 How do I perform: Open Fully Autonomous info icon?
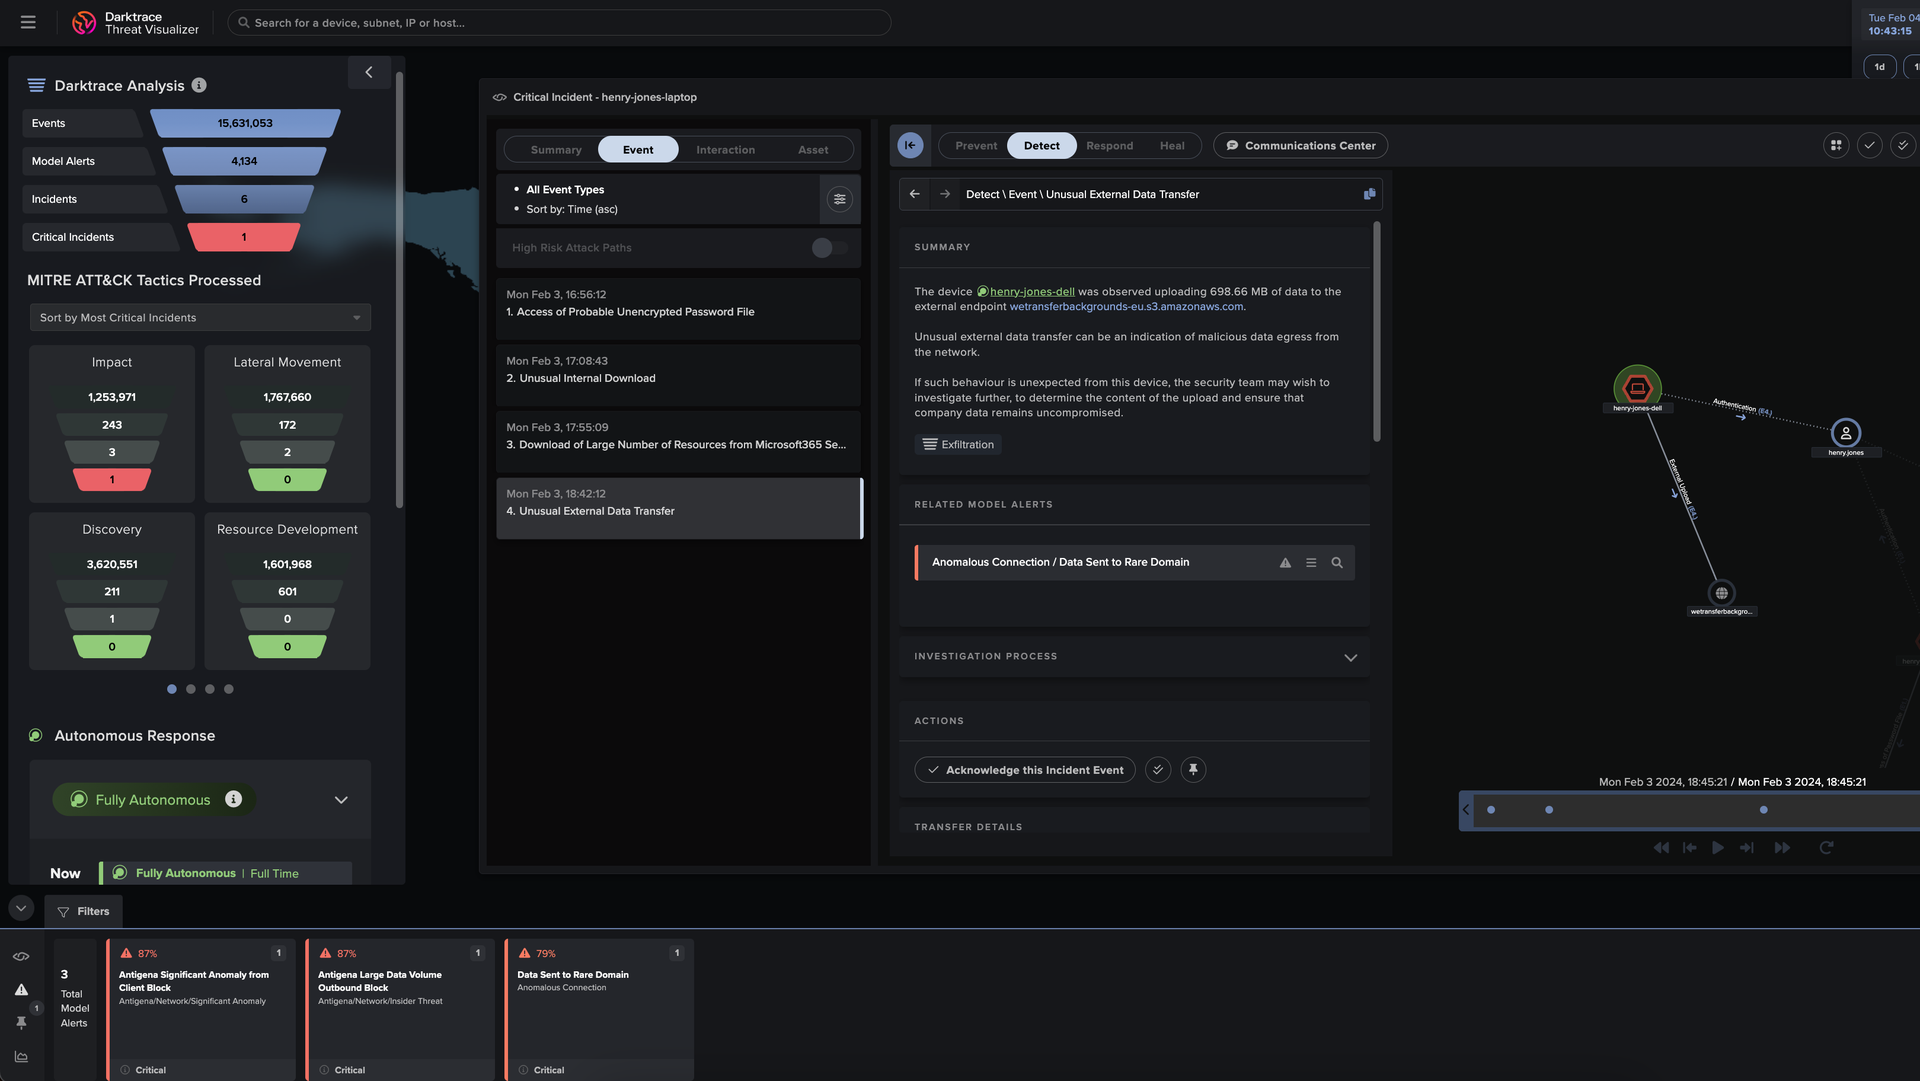click(233, 799)
